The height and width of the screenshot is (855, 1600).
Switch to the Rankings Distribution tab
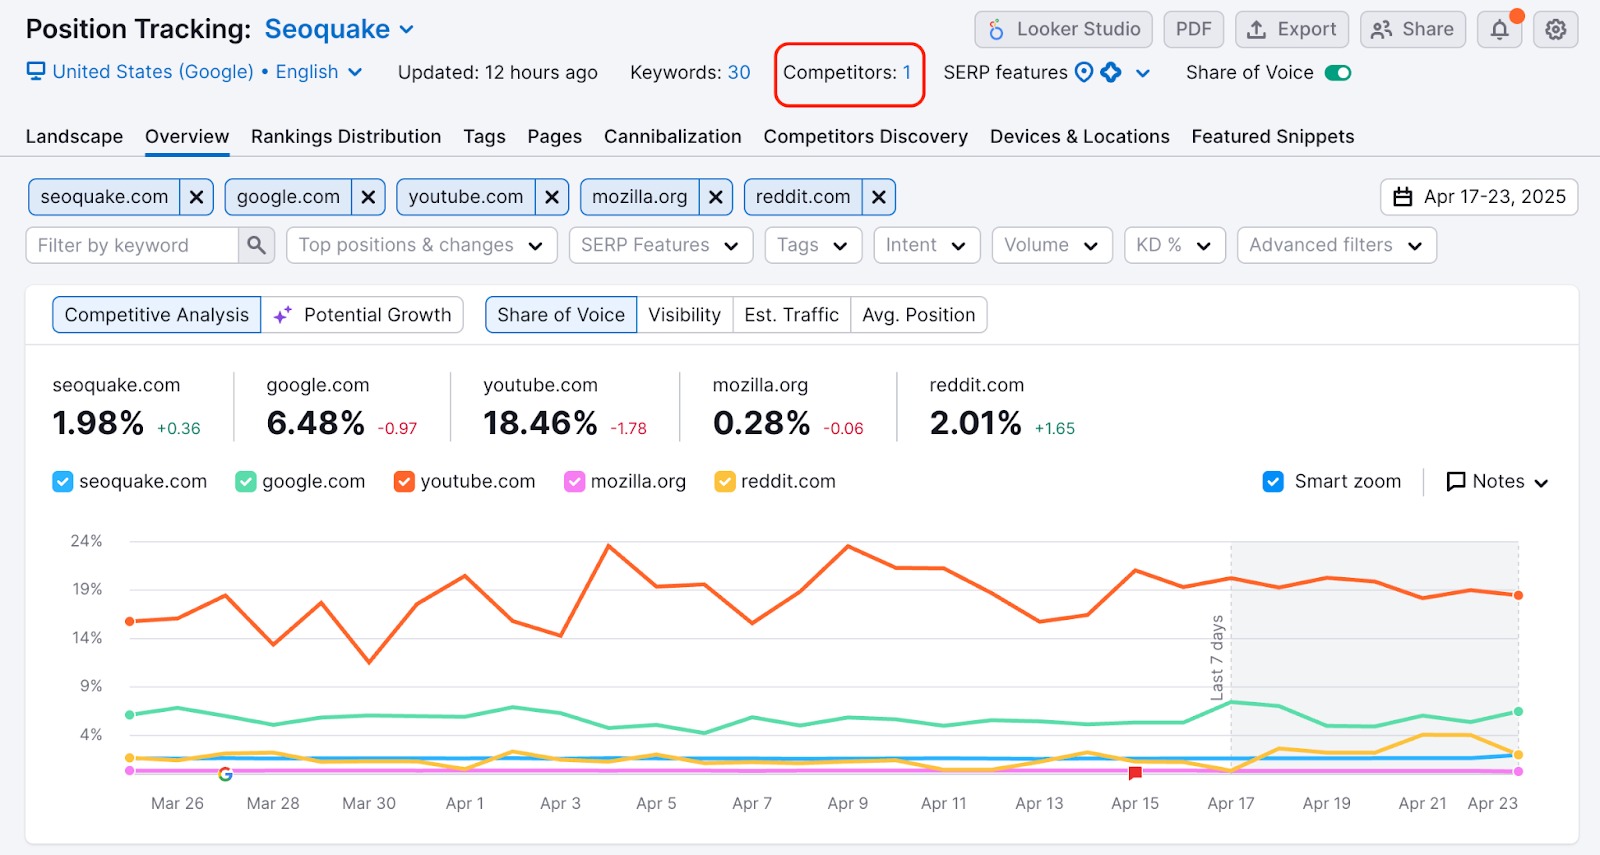click(346, 136)
